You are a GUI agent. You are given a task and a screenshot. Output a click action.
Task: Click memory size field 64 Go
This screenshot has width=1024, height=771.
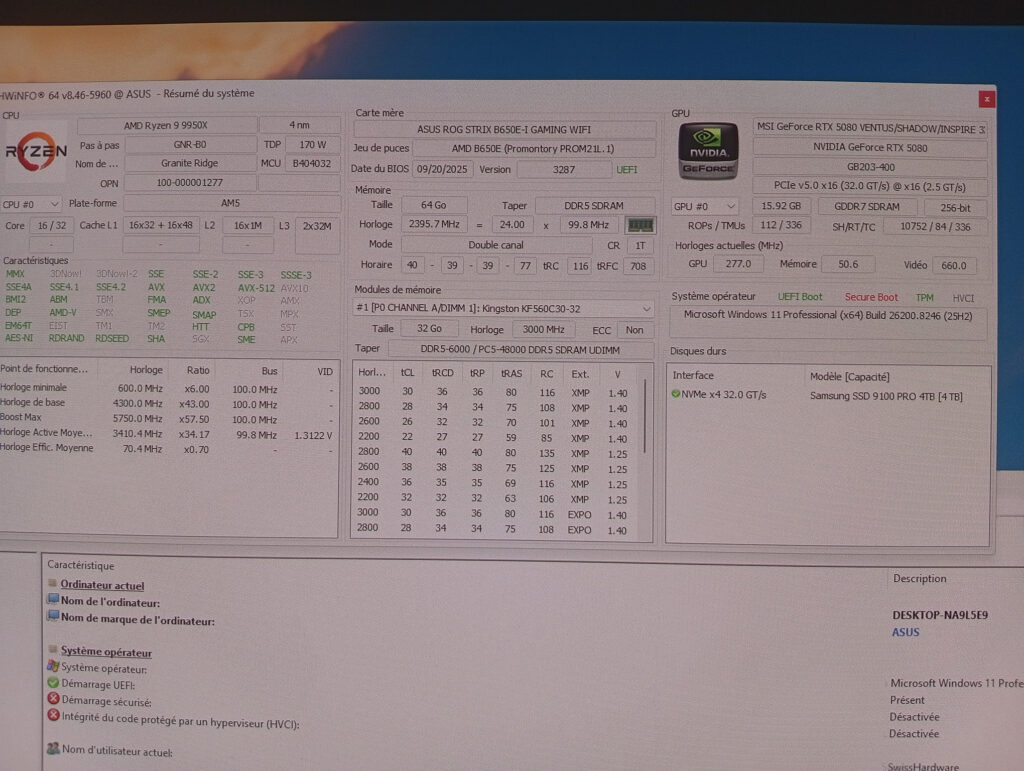tap(434, 205)
